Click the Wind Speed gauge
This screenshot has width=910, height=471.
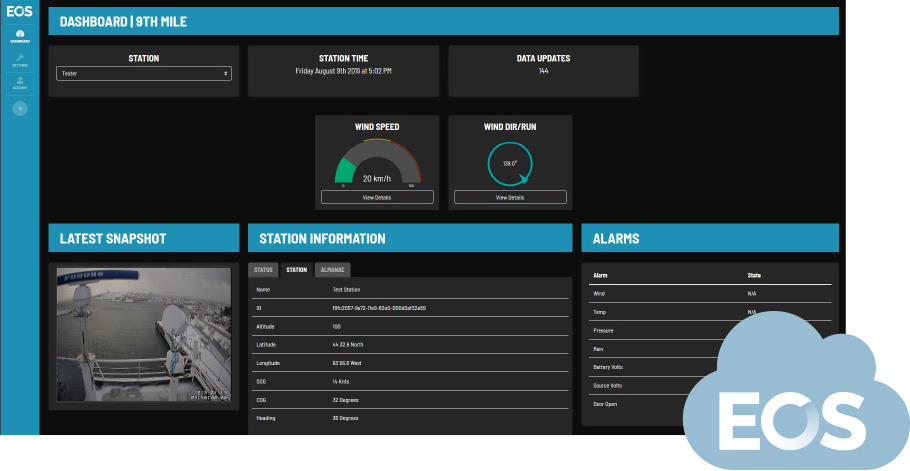tap(377, 164)
